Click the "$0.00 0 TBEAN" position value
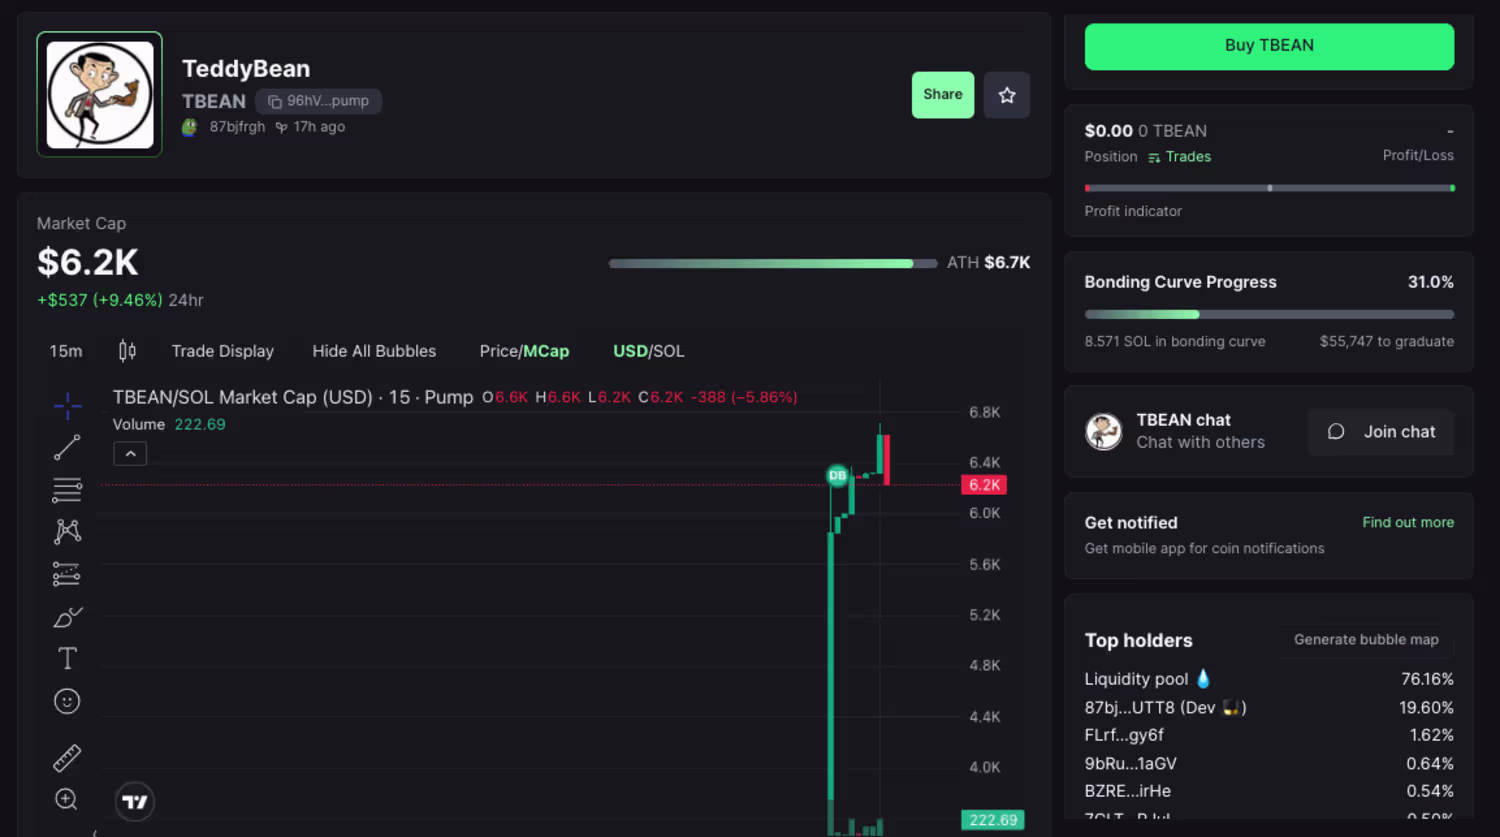Viewport: 1500px width, 837px height. 1146,131
